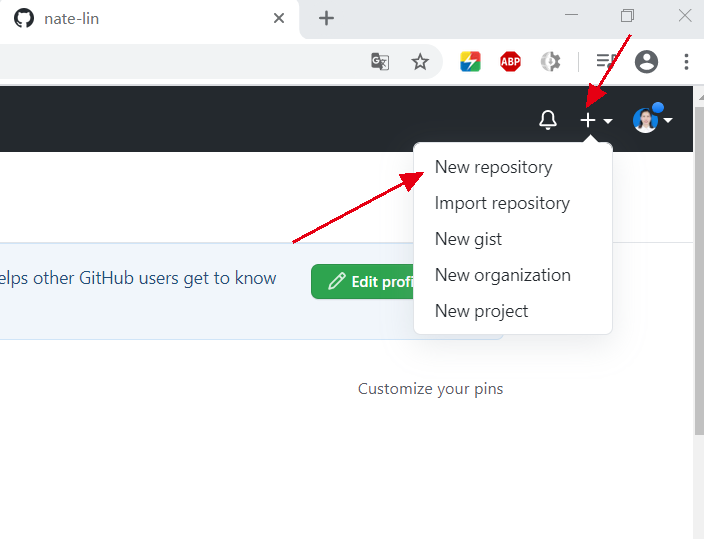The image size is (704, 539).
Task: Select New gist option
Action: [x=468, y=239]
